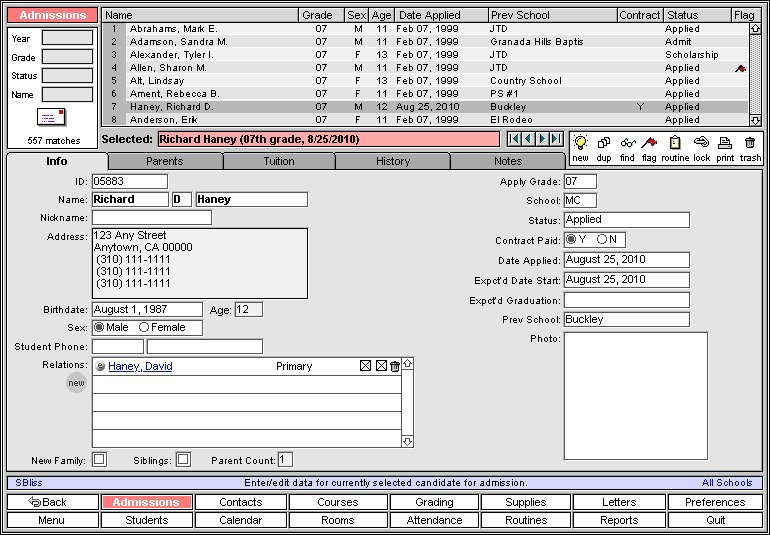Click the Nickname field

(152, 218)
